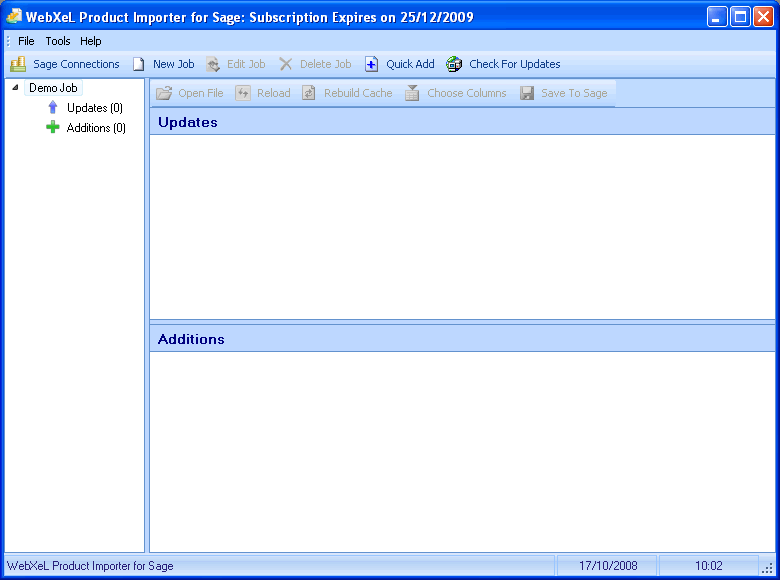This screenshot has width=780, height=580.
Task: Open the File menu
Action: (26, 41)
